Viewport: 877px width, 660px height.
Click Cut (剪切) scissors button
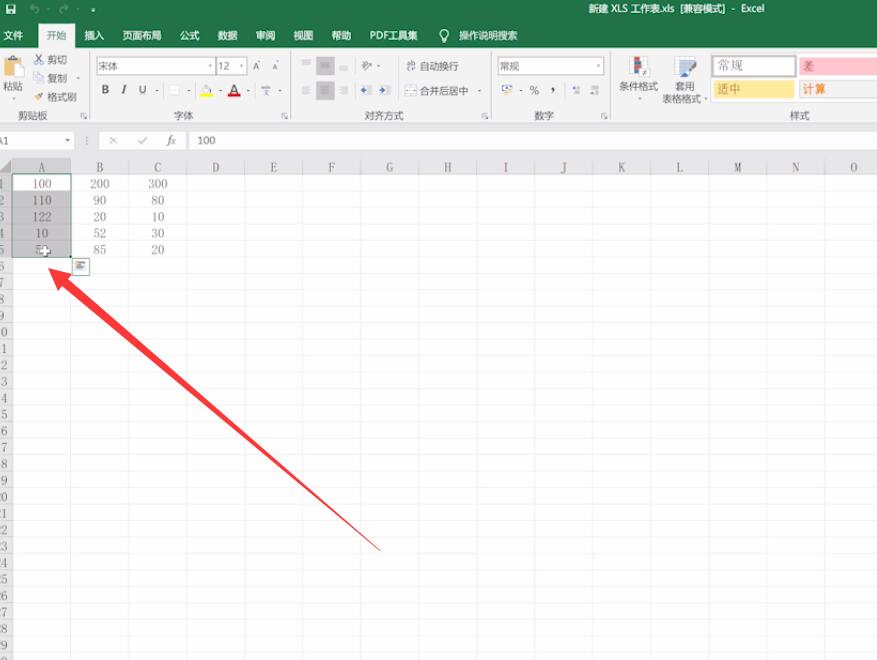pyautogui.click(x=50, y=59)
